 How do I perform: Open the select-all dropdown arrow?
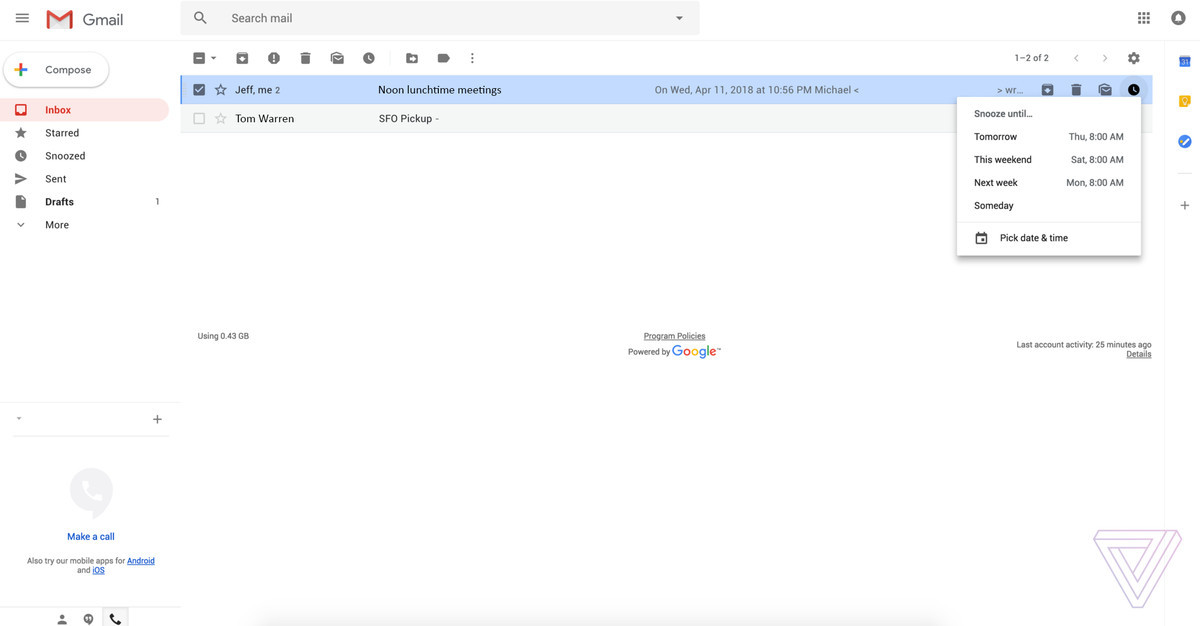click(x=213, y=58)
